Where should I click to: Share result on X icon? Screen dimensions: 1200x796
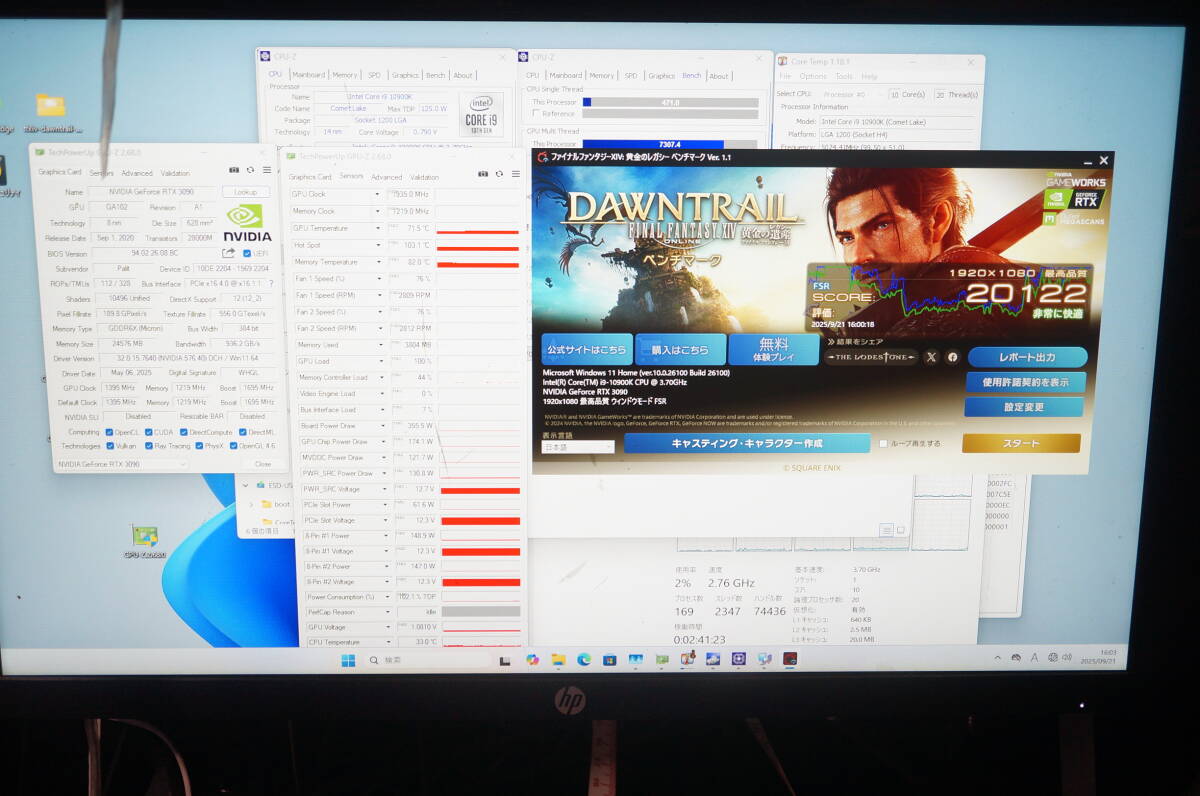(932, 357)
